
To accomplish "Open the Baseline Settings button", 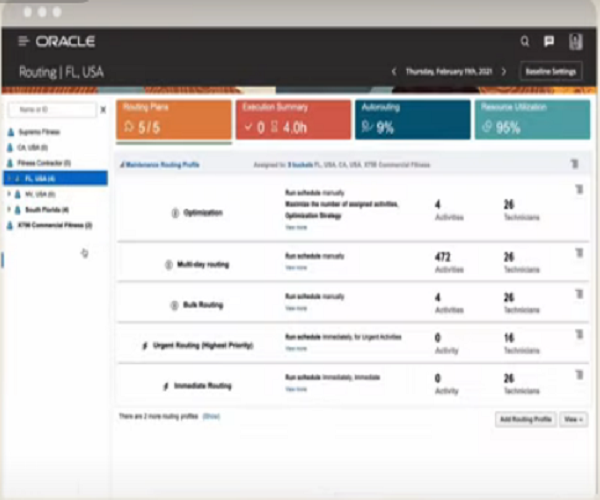I will [x=551, y=72].
